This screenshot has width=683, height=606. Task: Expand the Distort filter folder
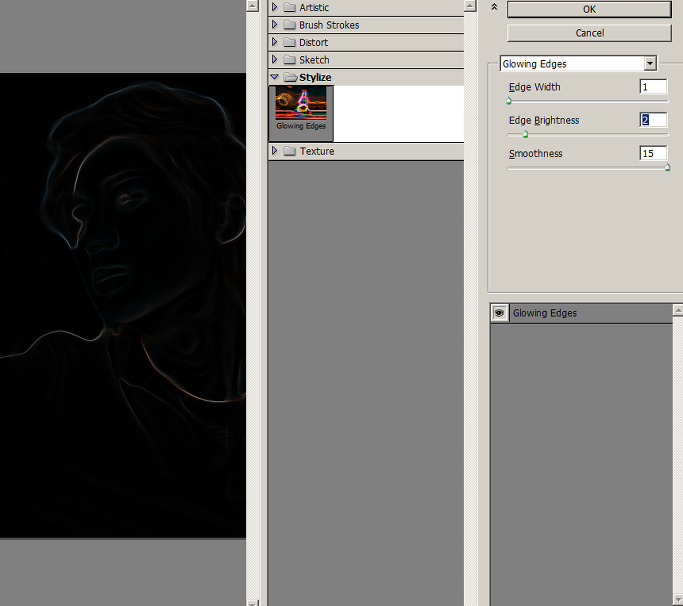click(274, 42)
